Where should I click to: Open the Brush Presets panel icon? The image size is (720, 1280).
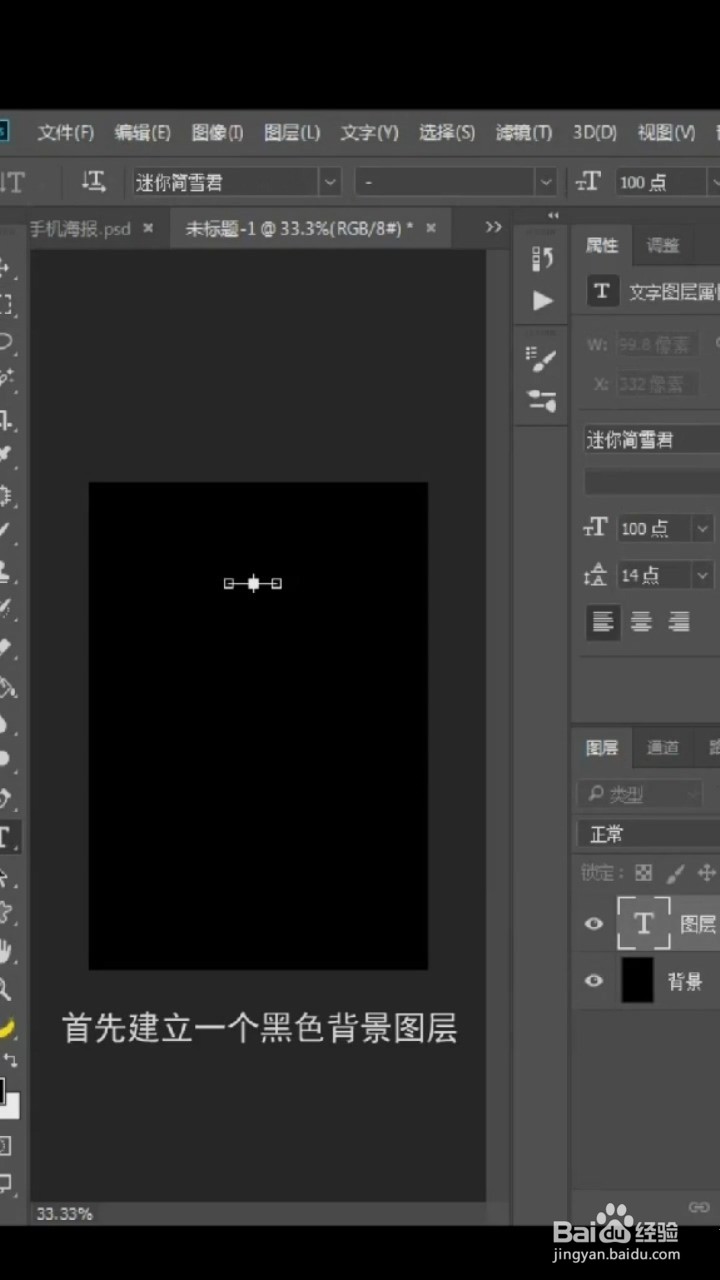543,358
